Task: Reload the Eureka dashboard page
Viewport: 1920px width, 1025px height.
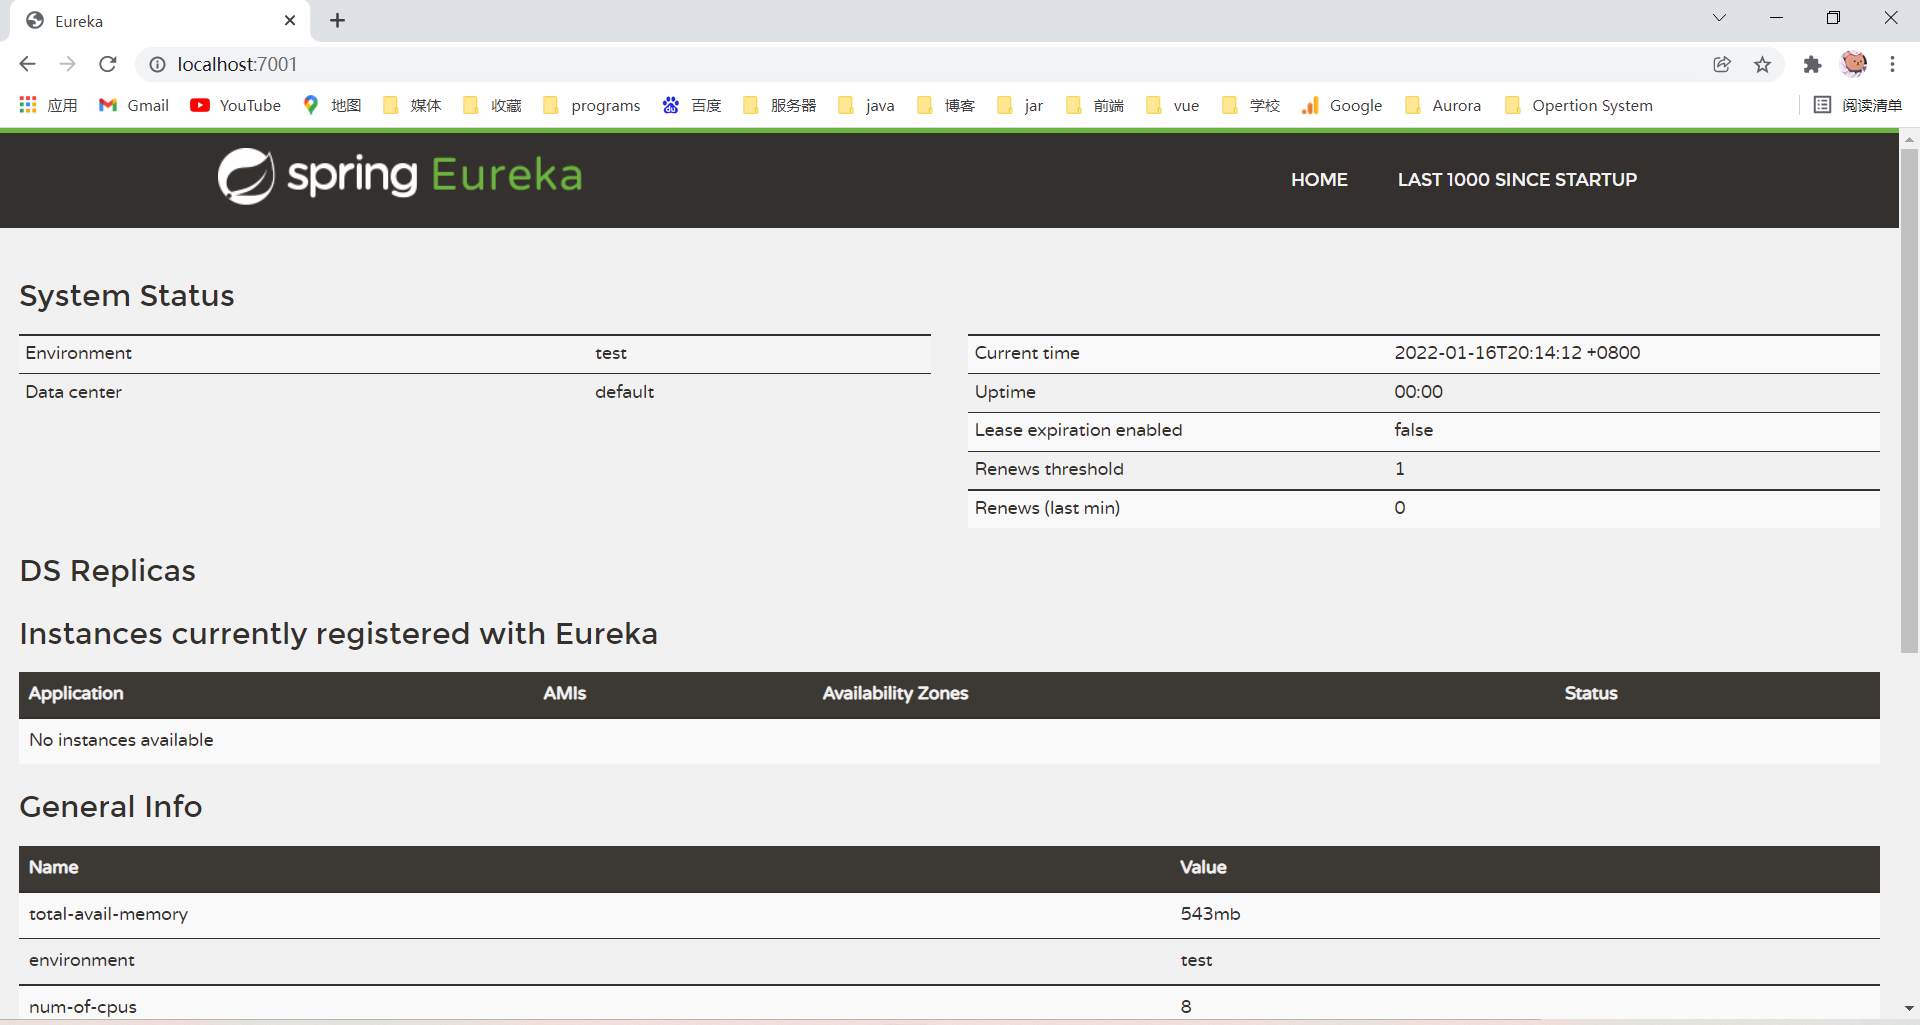Action: (x=107, y=64)
